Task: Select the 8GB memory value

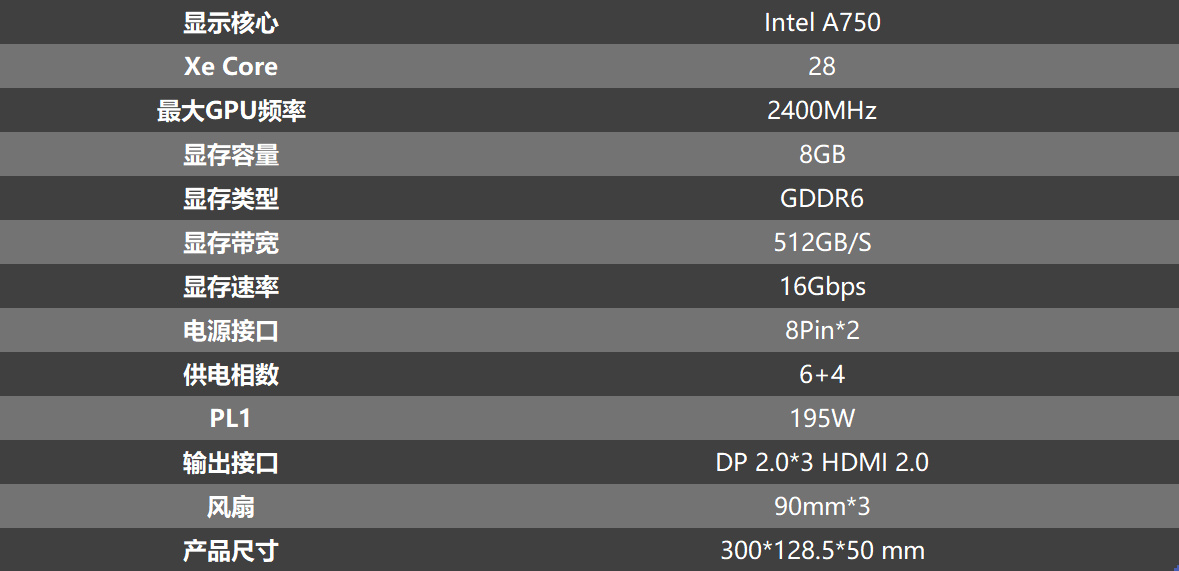Action: (822, 154)
